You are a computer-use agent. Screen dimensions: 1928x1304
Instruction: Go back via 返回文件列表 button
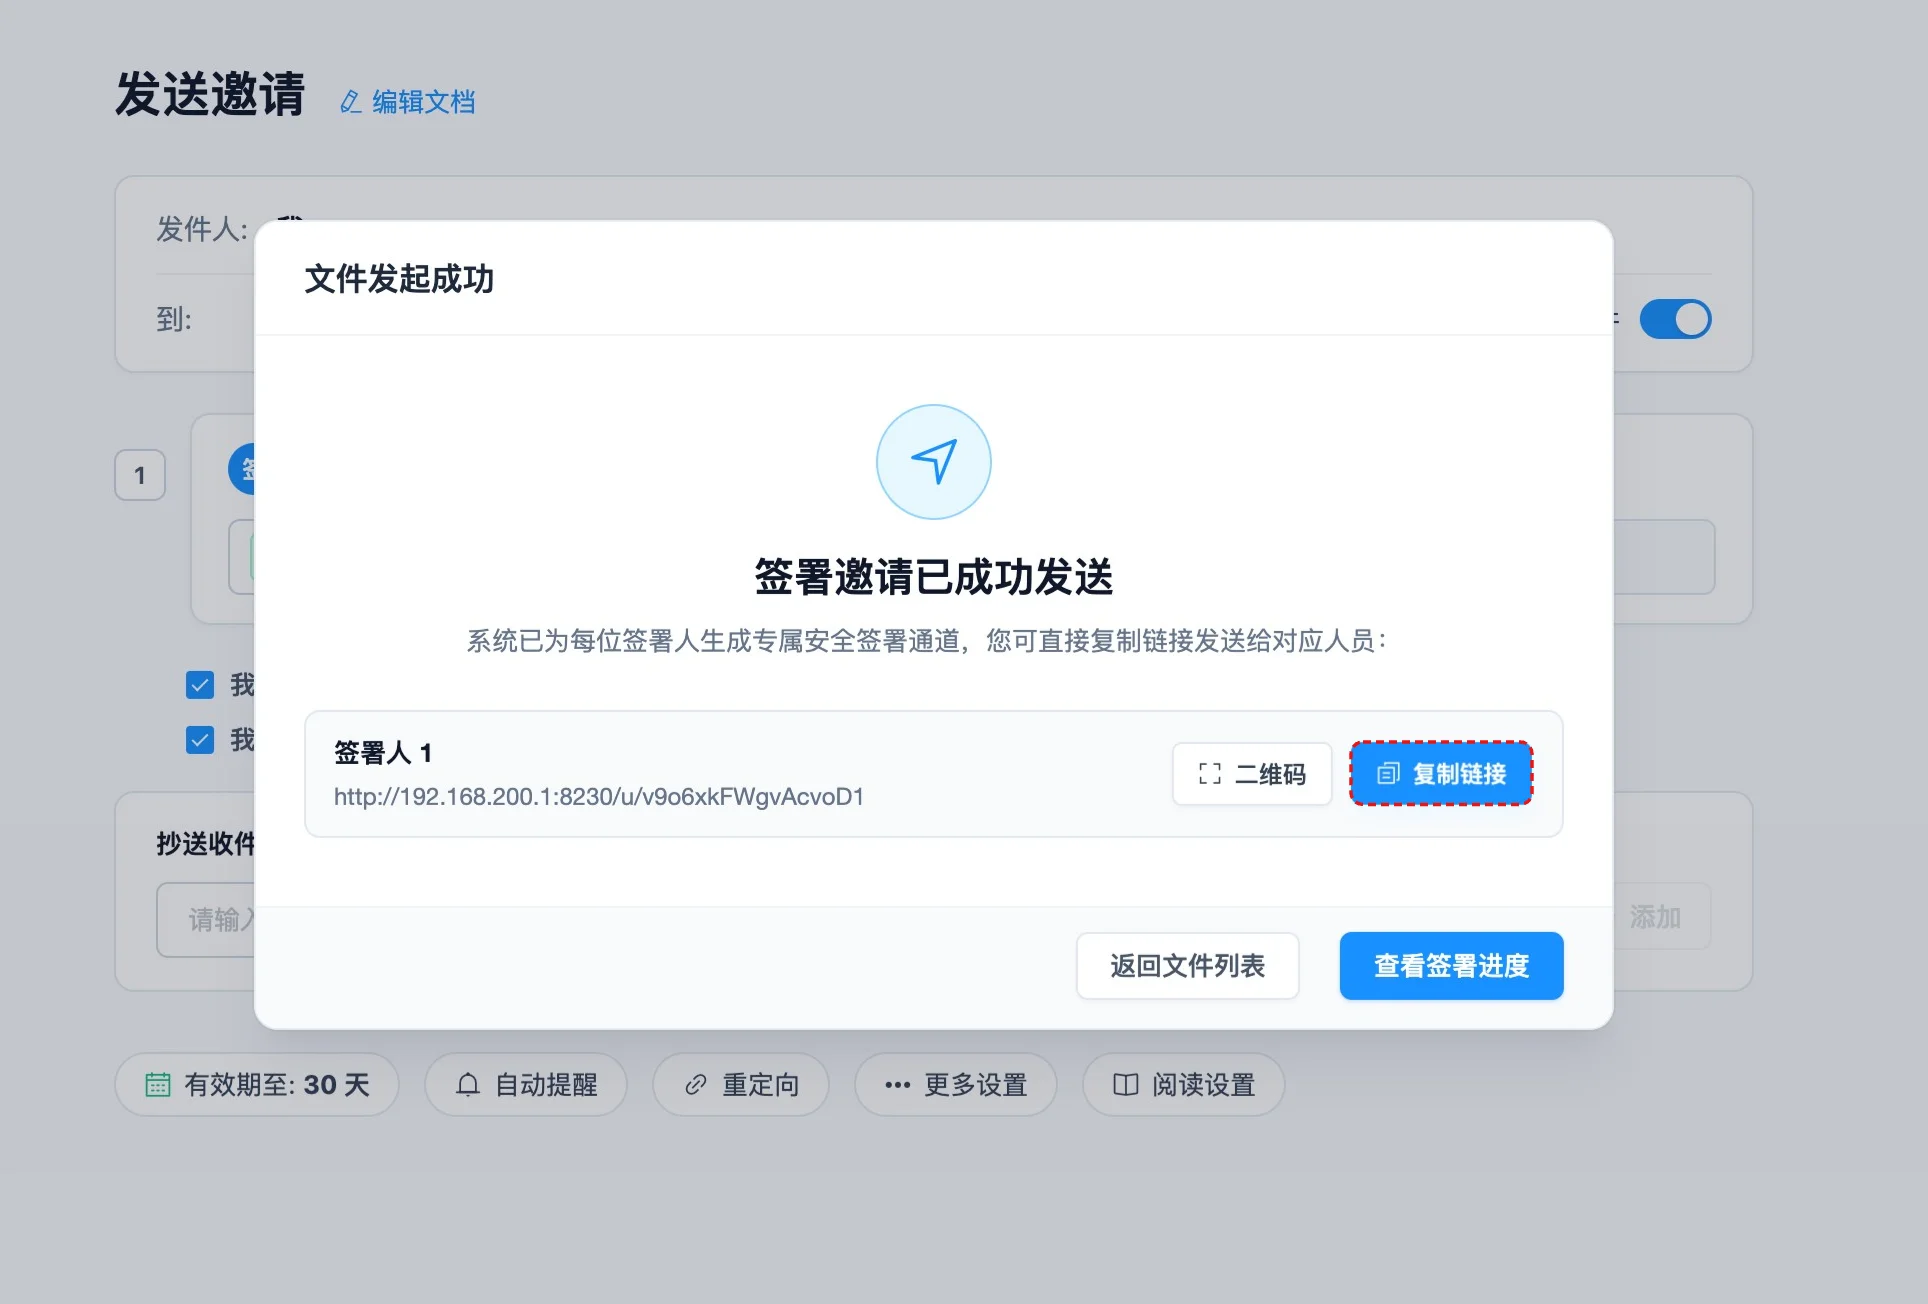(1187, 965)
